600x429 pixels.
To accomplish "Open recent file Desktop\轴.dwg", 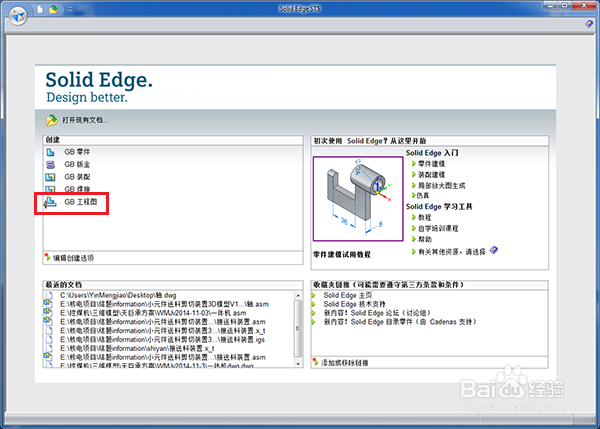I will (118, 295).
